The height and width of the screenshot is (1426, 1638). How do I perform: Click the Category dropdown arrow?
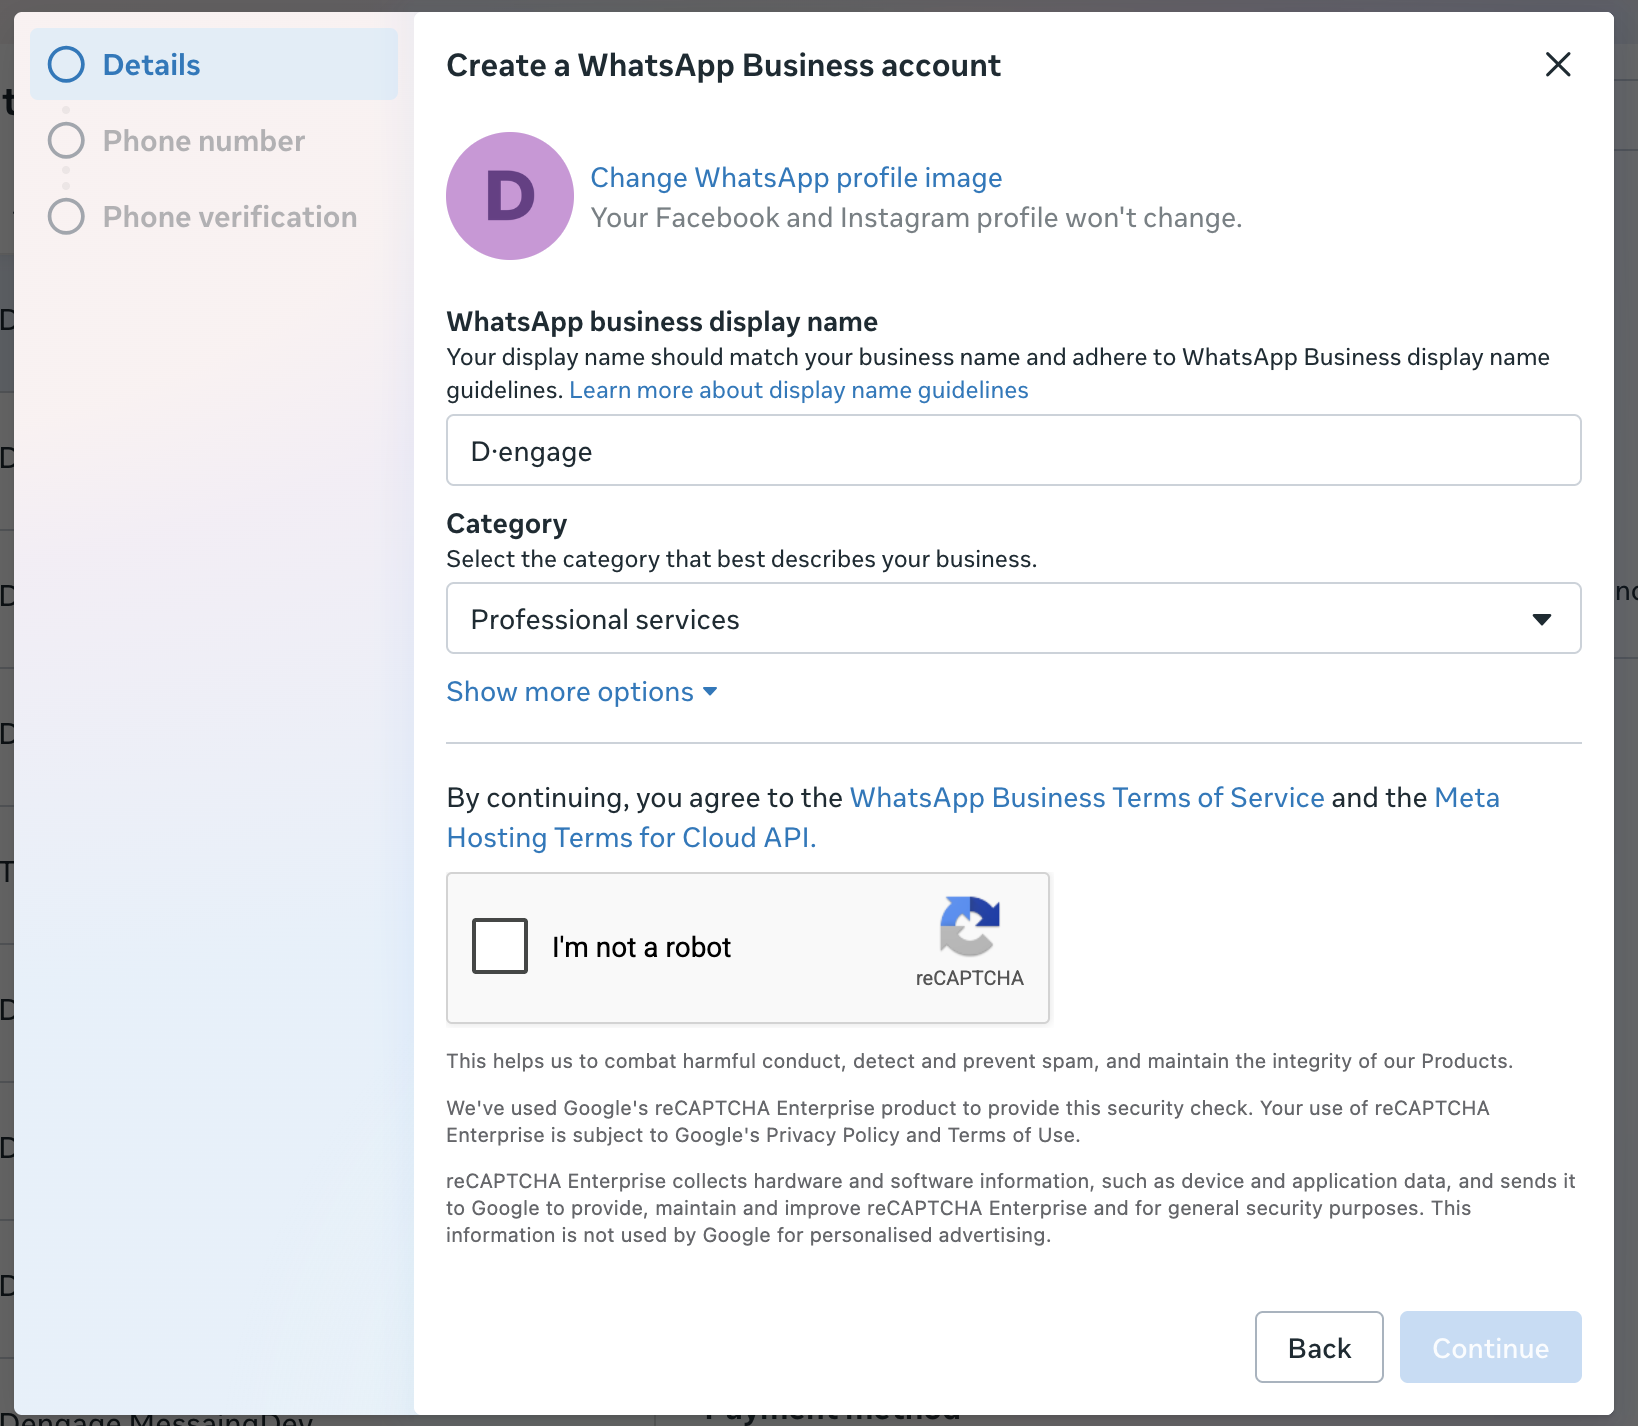pos(1542,620)
